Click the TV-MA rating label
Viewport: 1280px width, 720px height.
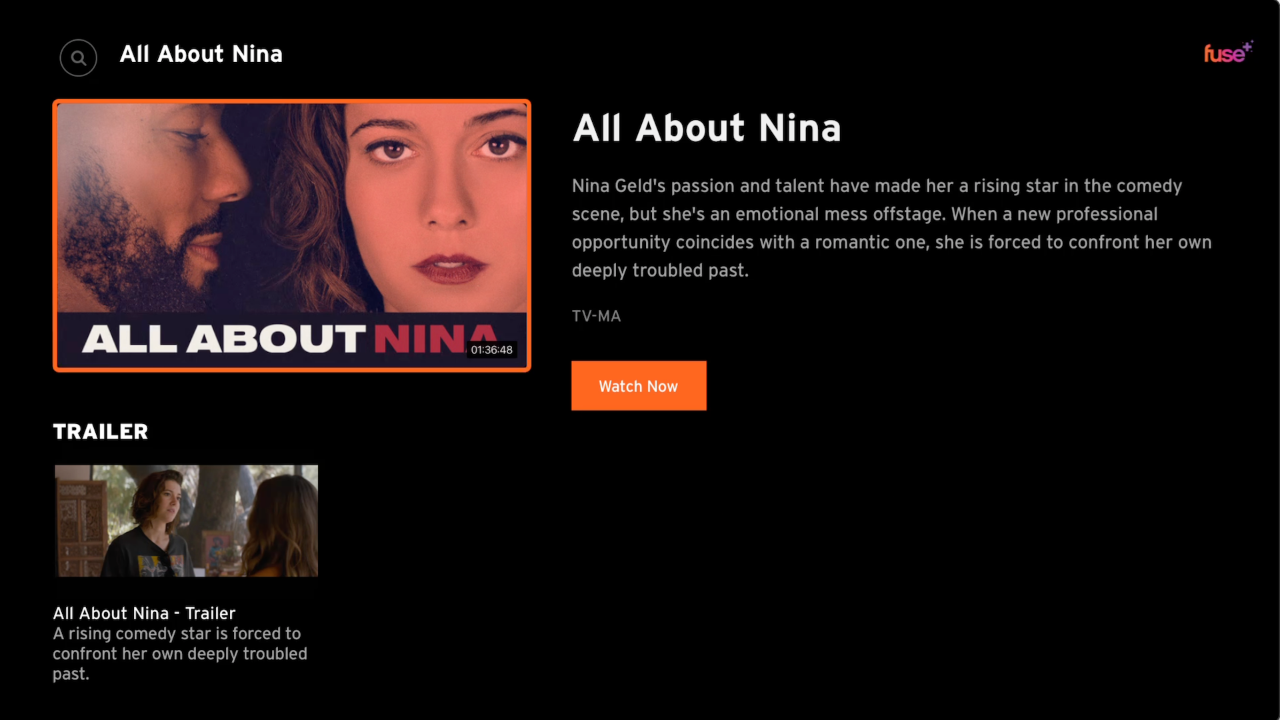pos(596,316)
